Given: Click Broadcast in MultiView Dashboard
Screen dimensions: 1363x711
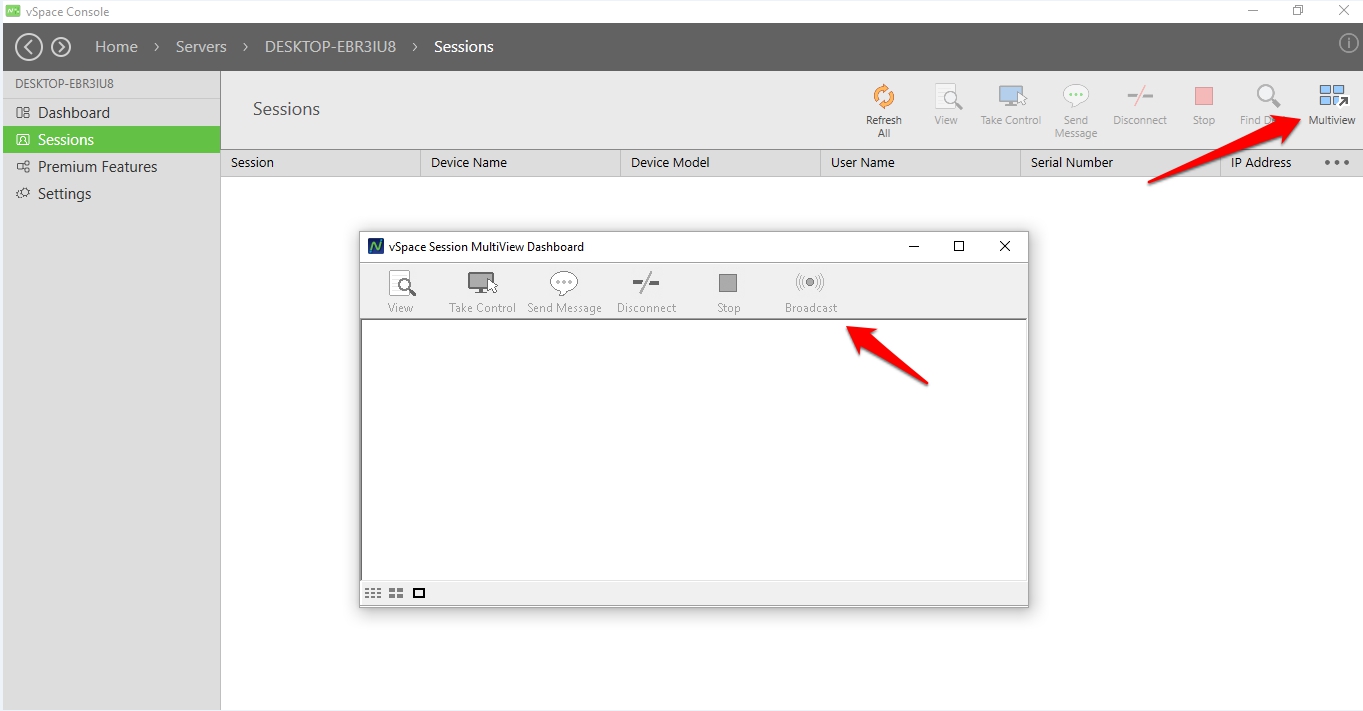Looking at the screenshot, I should 811,292.
